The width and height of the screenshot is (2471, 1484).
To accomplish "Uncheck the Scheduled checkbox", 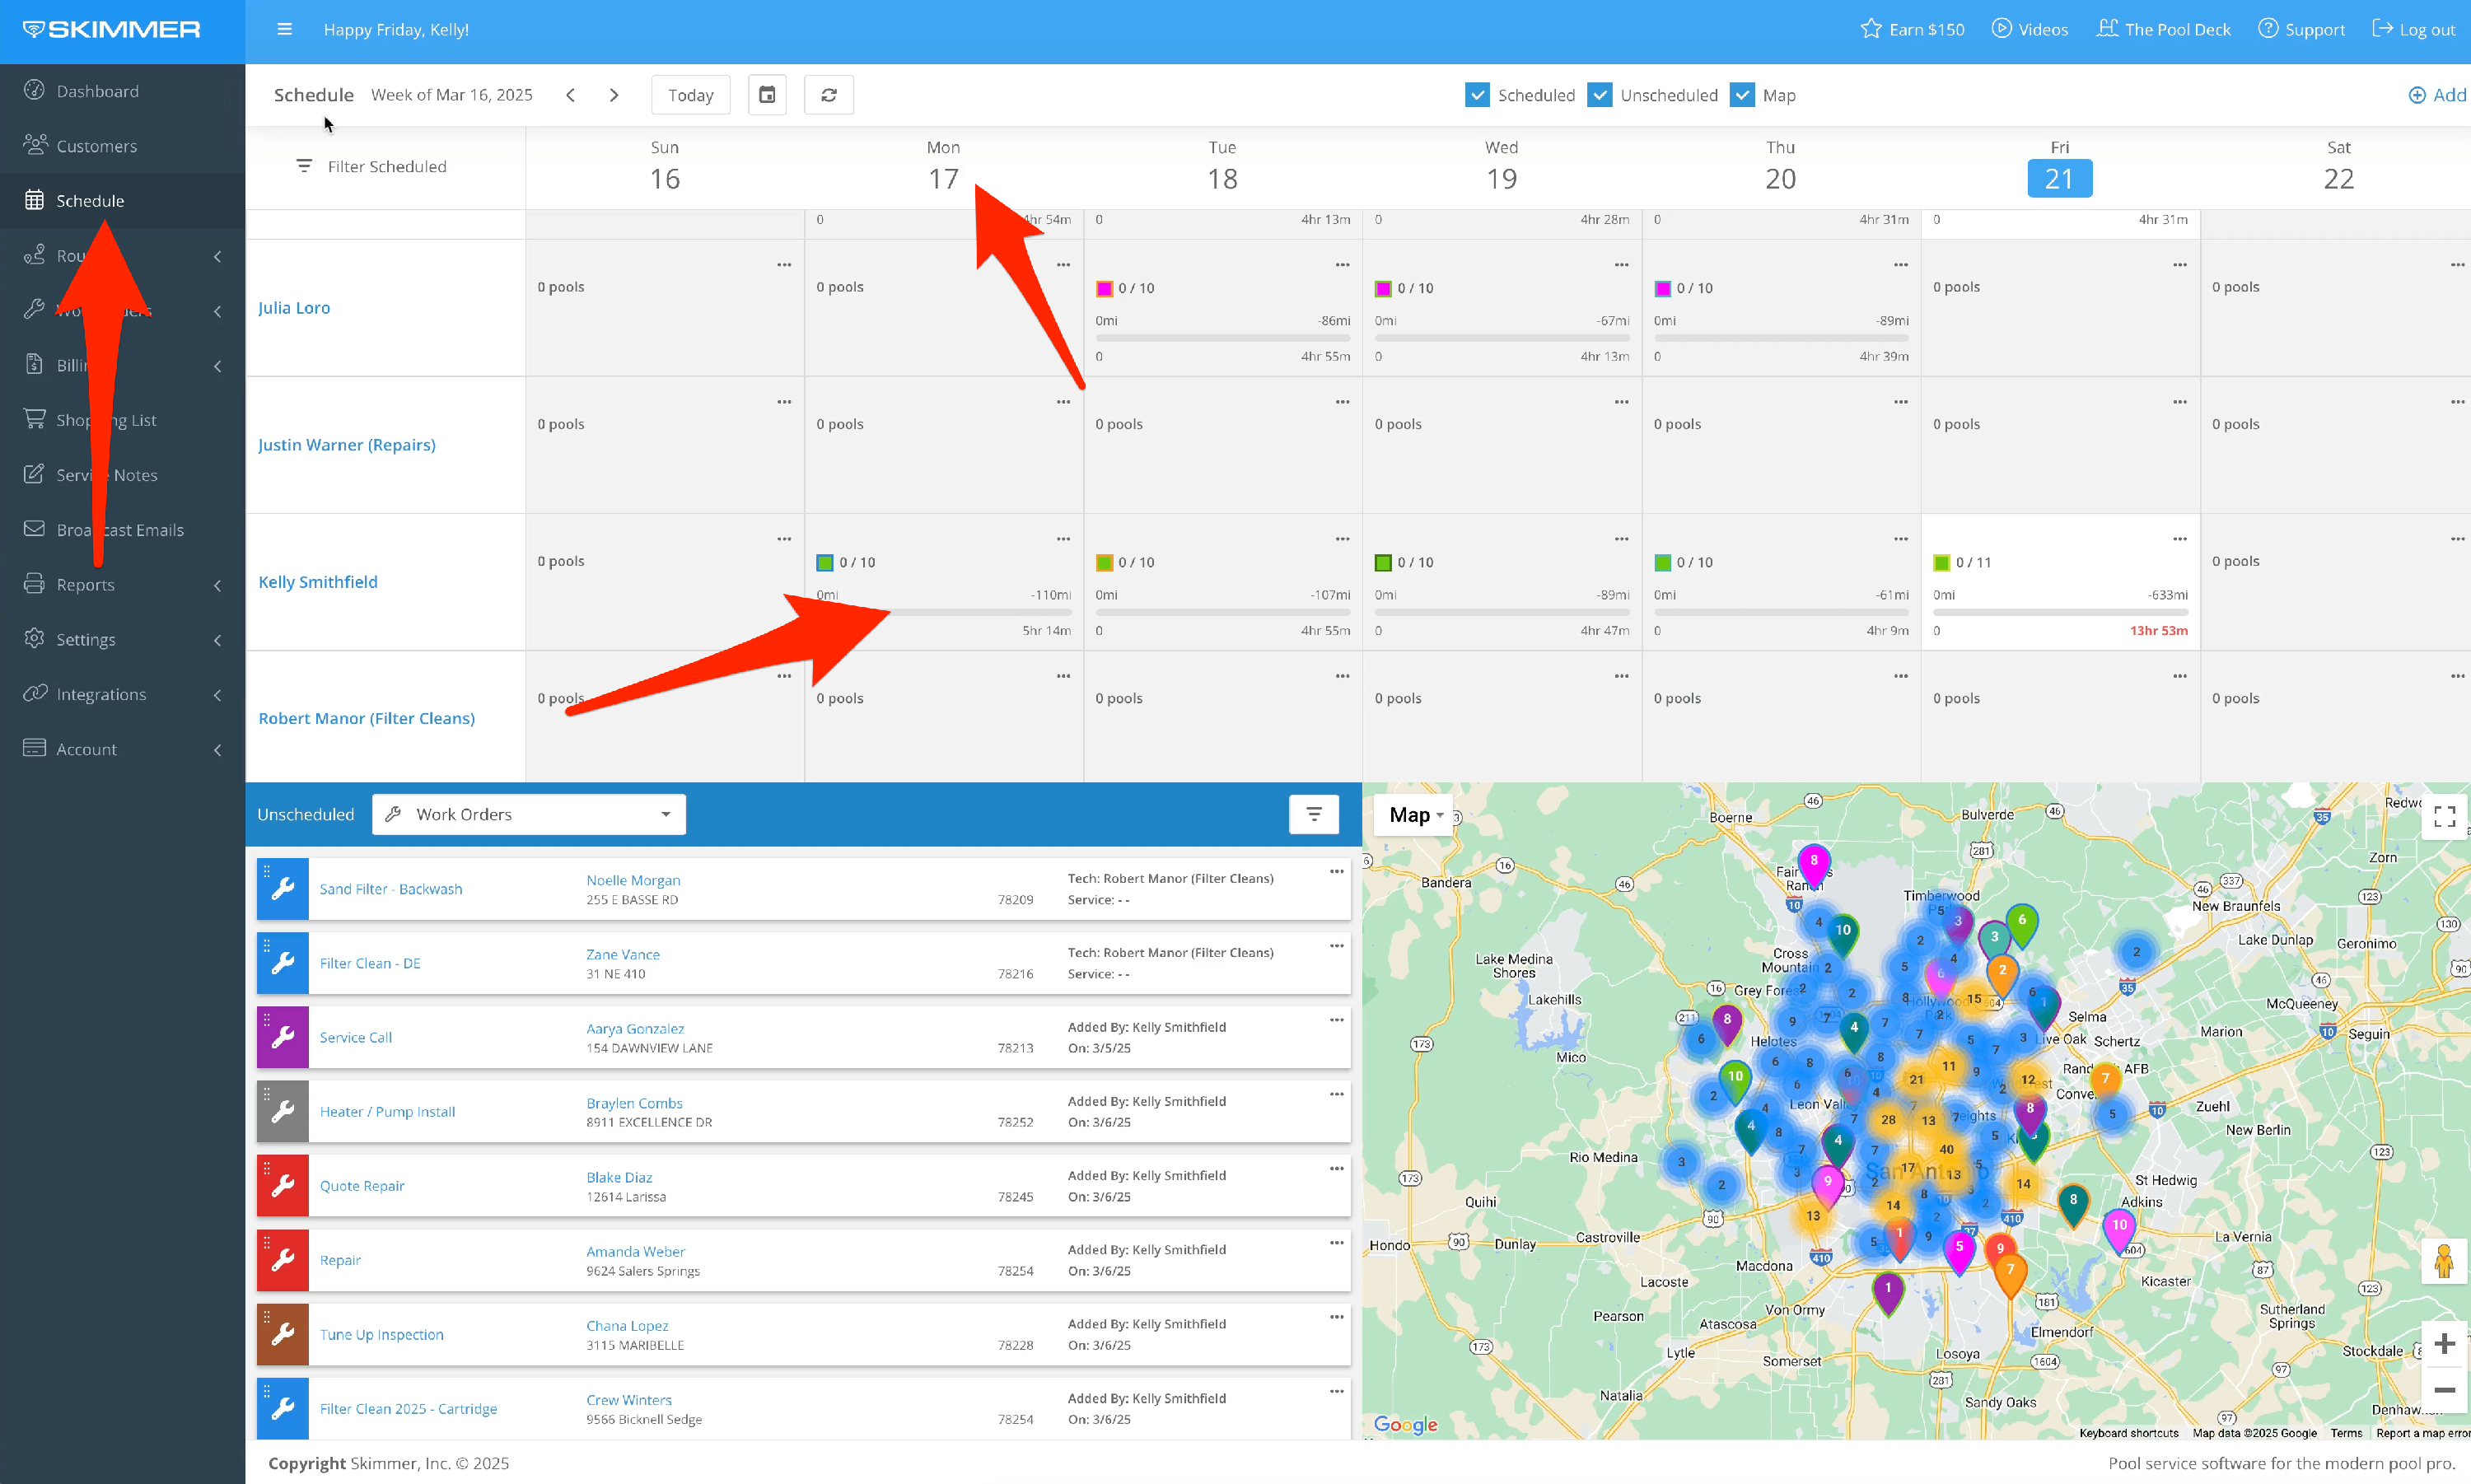I will point(1476,95).
